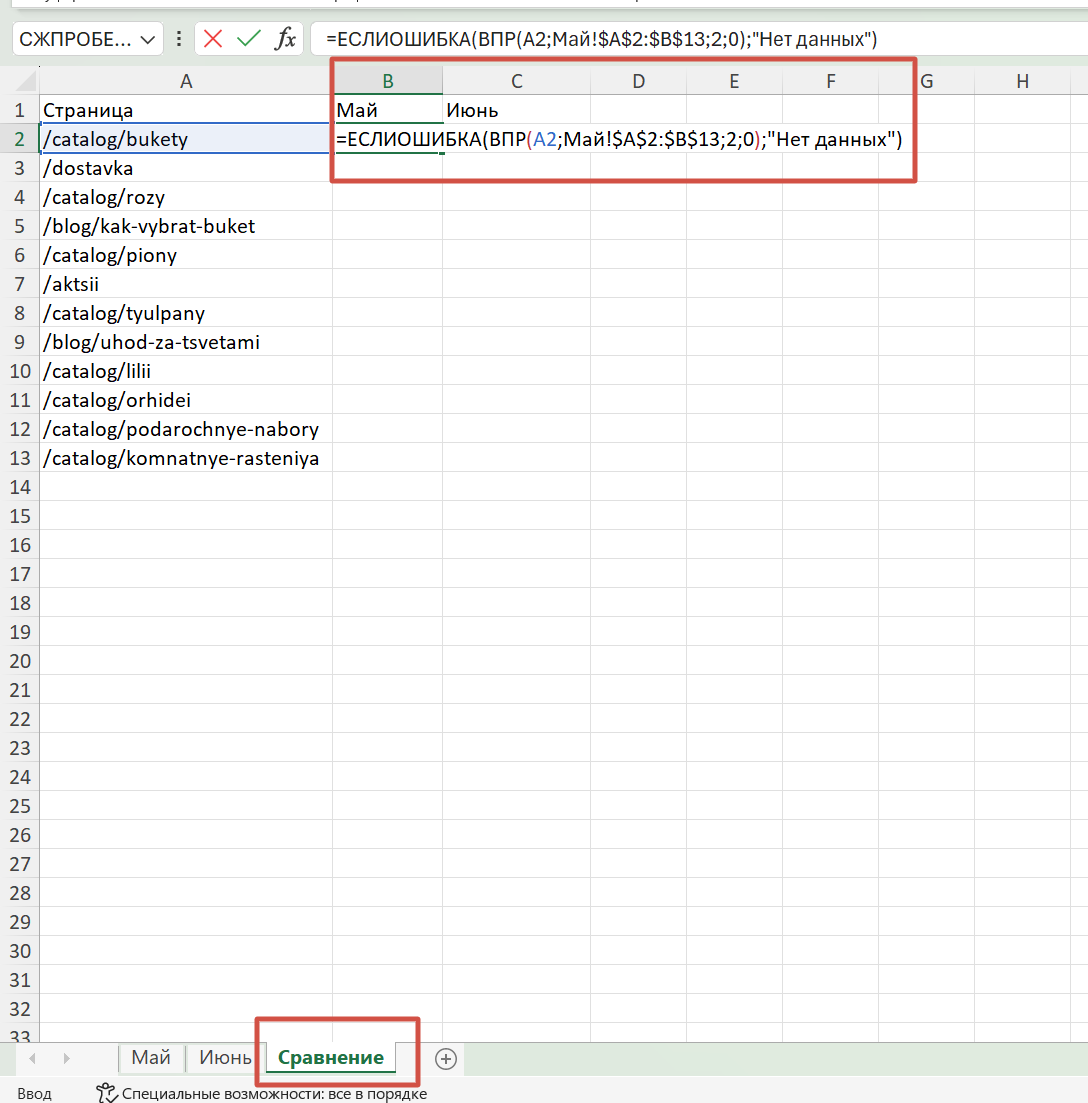Click inside the formula bar text

601,39
